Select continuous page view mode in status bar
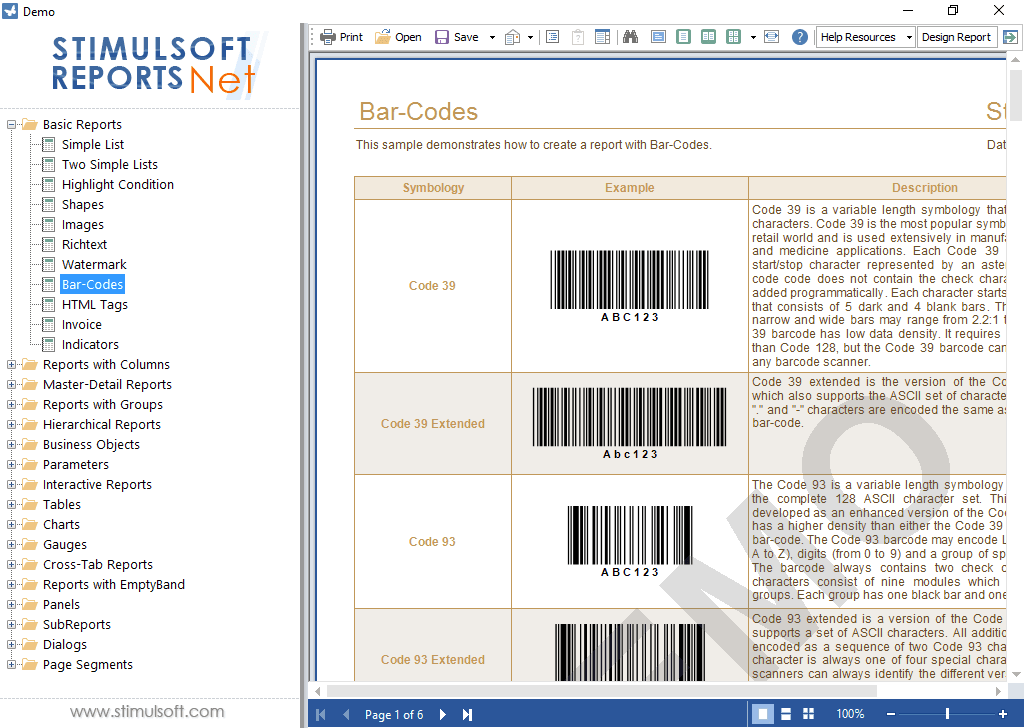This screenshot has height=728, width=1024. pos(786,714)
